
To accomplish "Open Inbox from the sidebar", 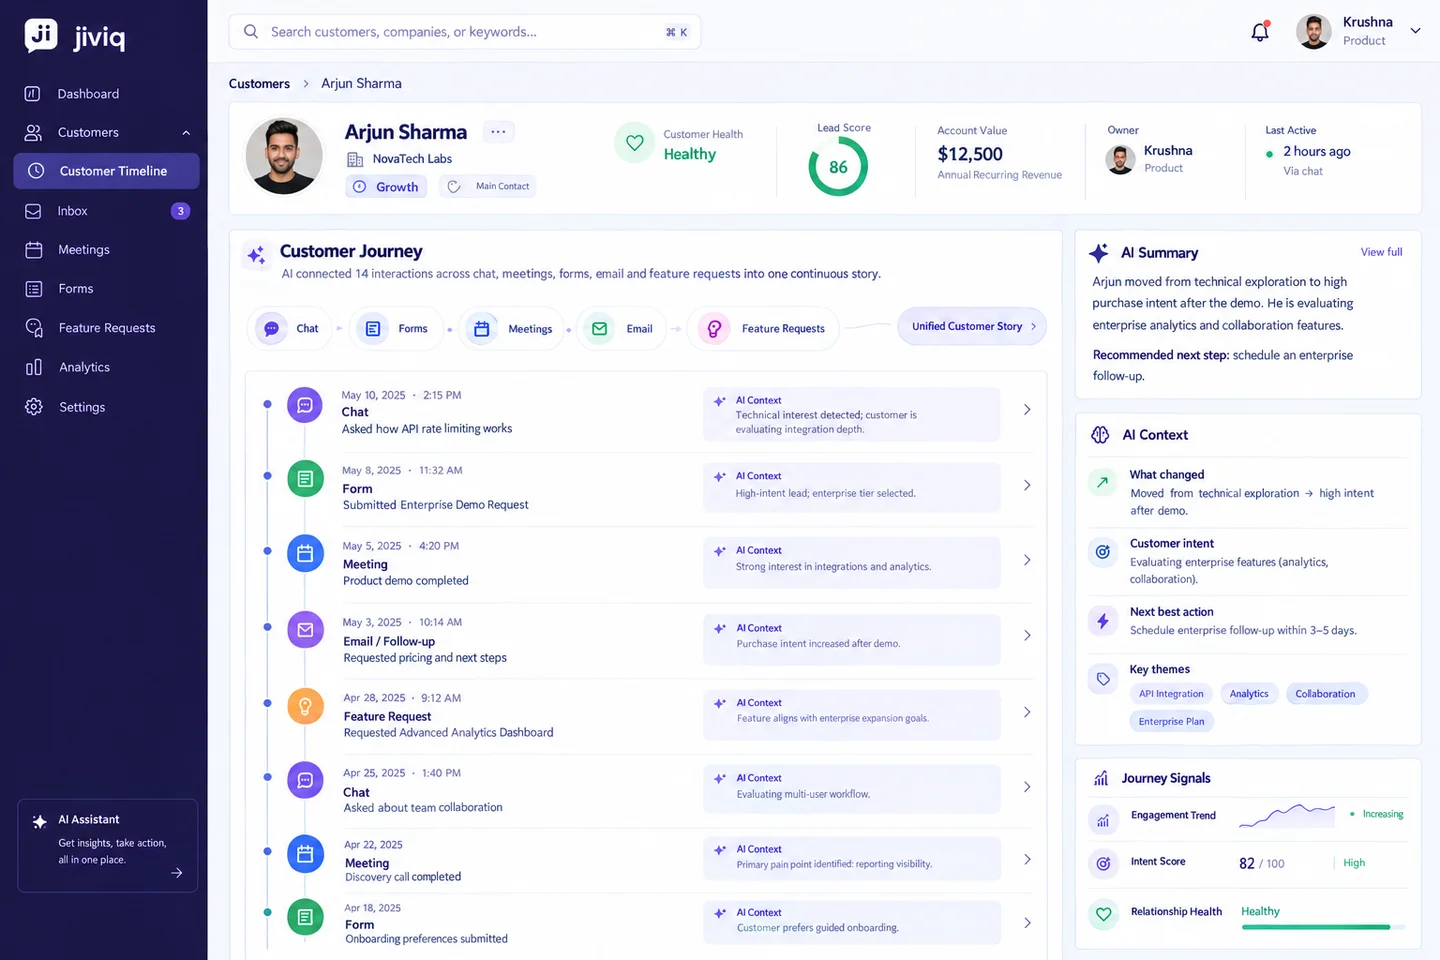I will pyautogui.click(x=107, y=211).
